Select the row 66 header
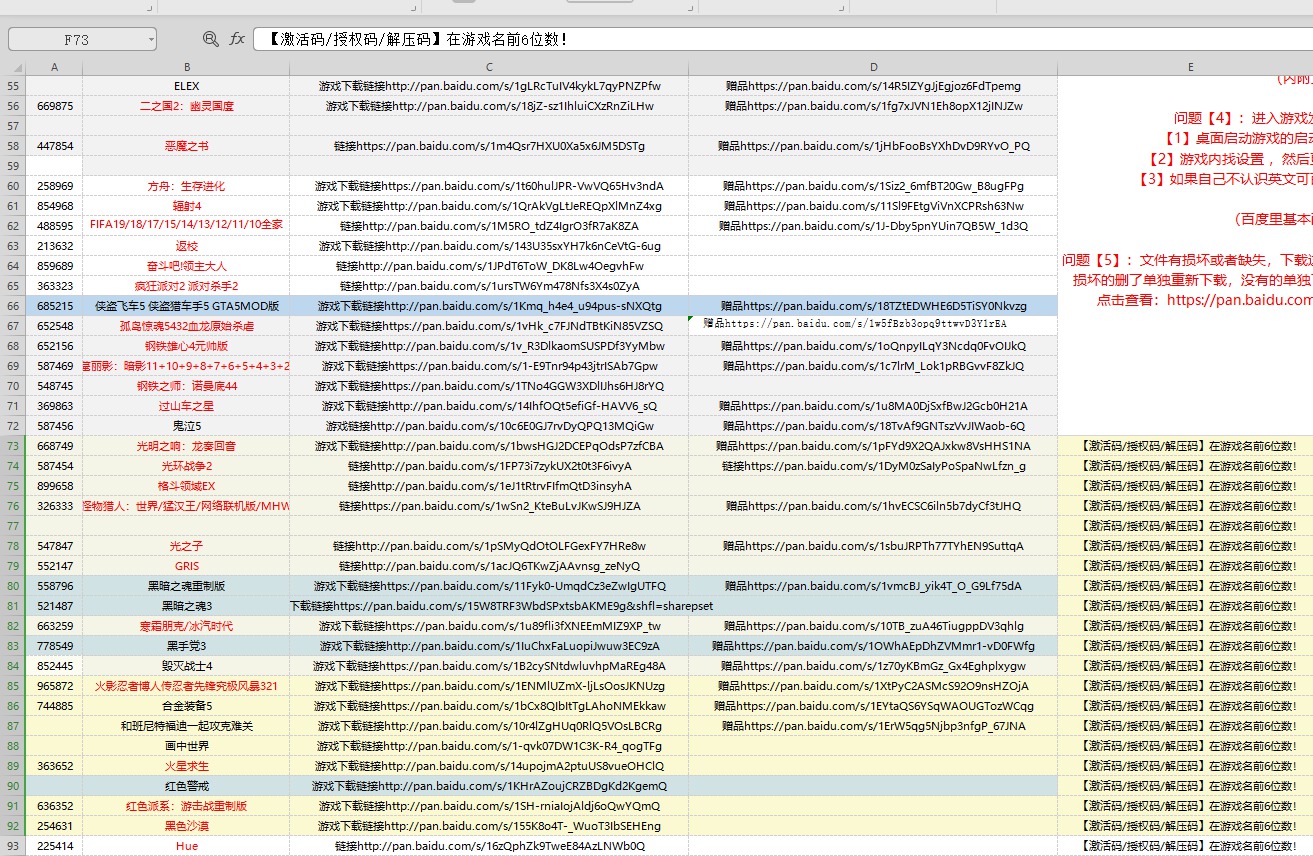 (x=12, y=306)
